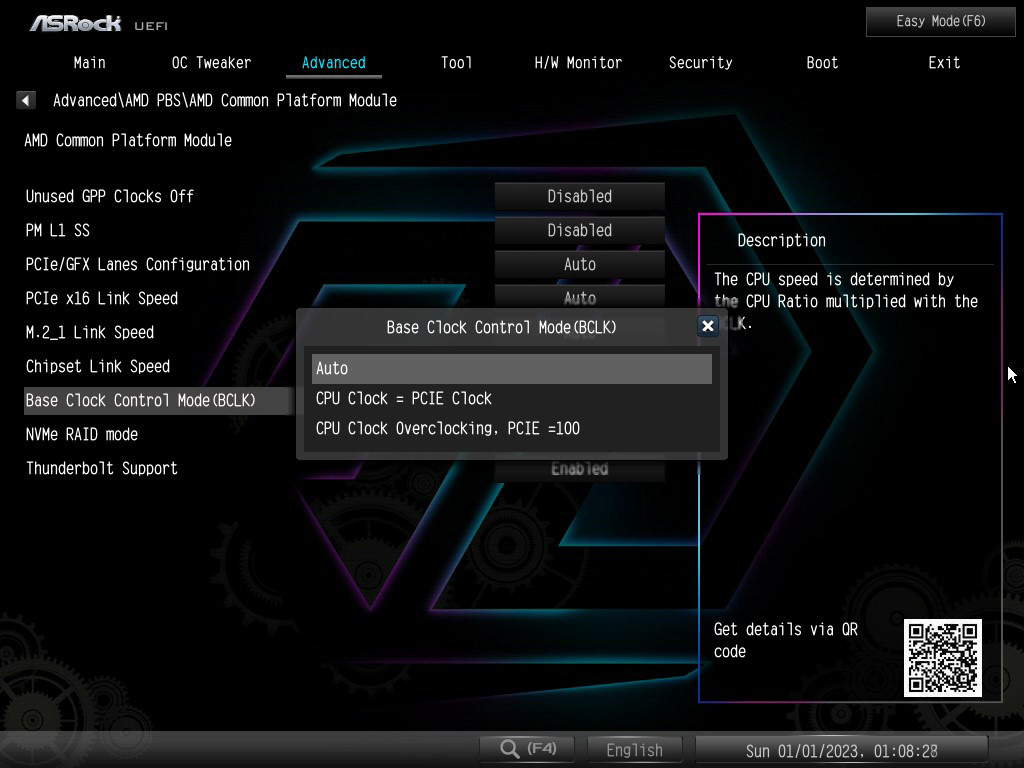This screenshot has width=1024, height=768.
Task: Select the Advanced tab
Action: point(334,63)
